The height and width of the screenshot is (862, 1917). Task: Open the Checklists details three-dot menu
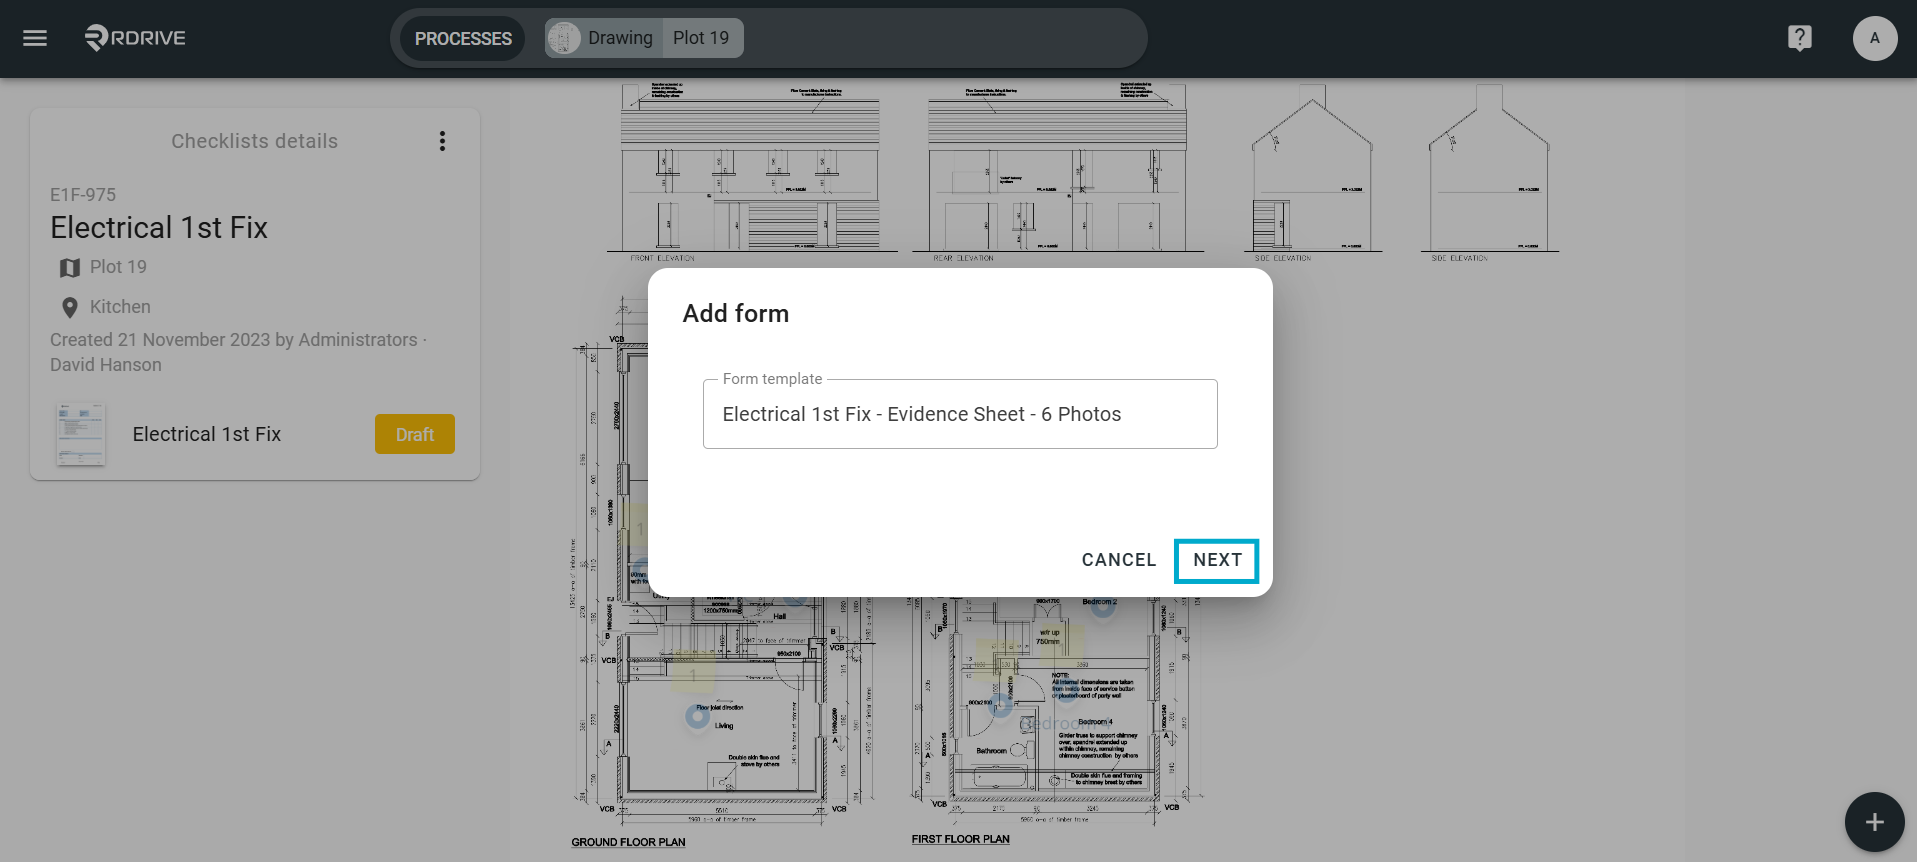pyautogui.click(x=442, y=141)
